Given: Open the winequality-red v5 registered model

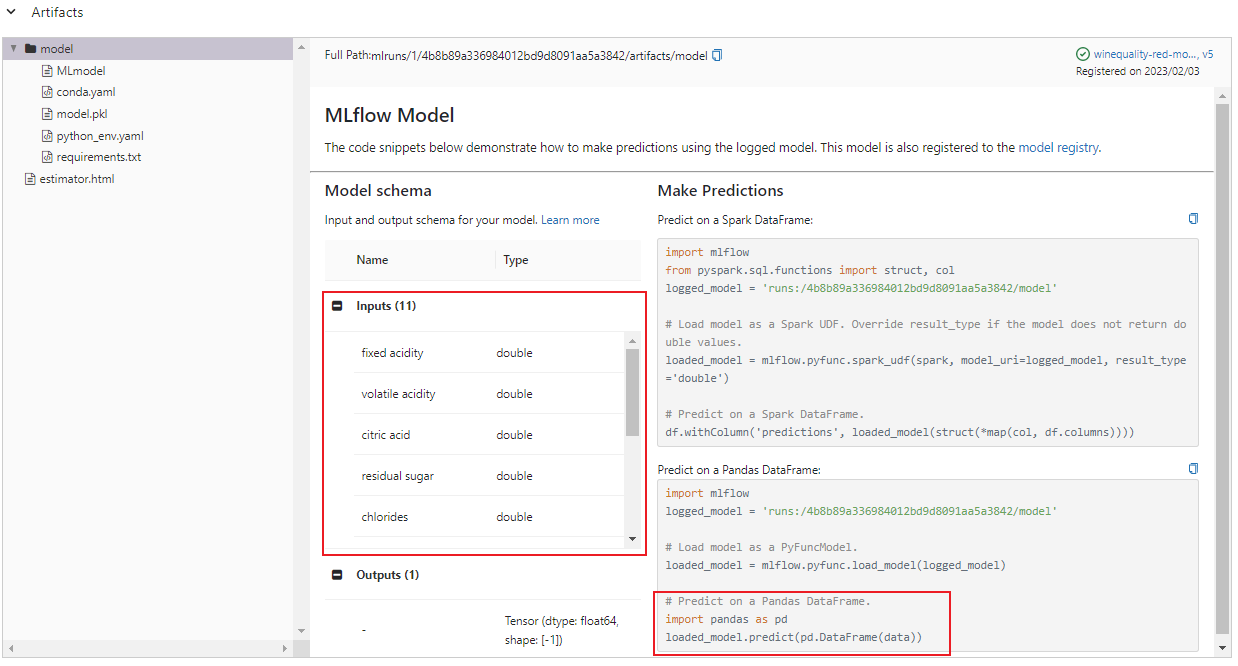Looking at the screenshot, I should 1151,55.
